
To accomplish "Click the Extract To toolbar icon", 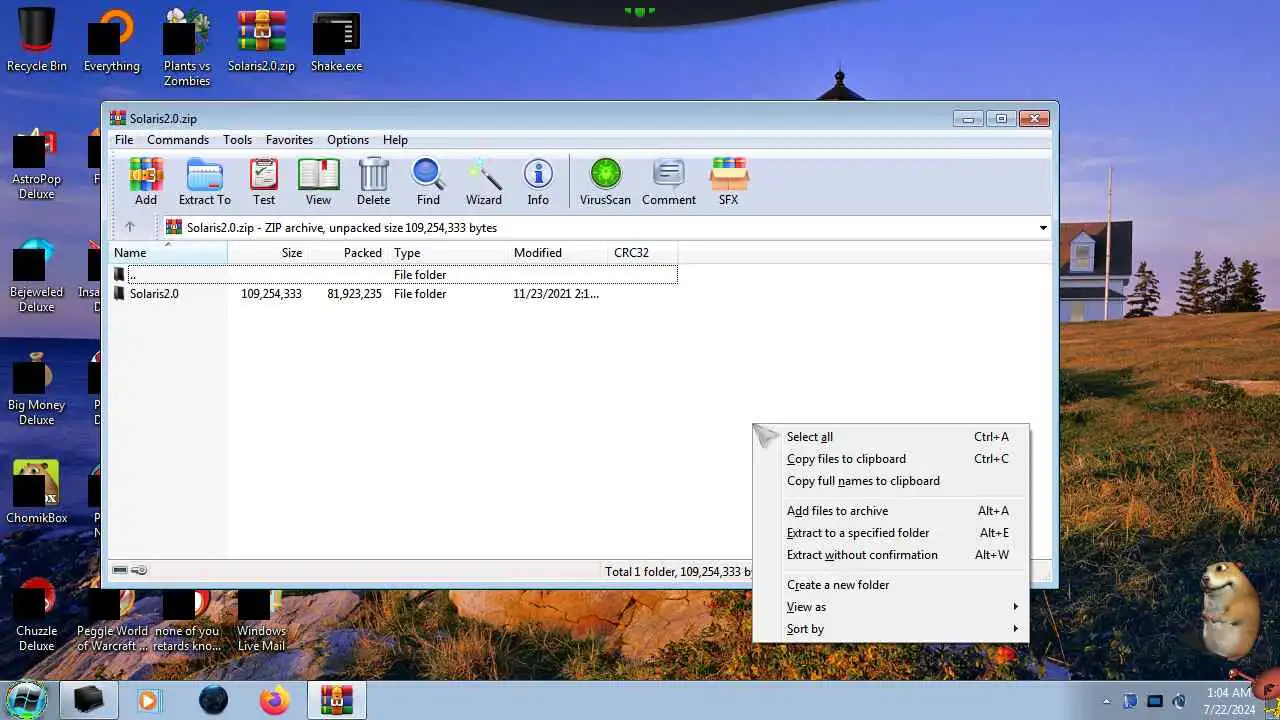I will coord(204,182).
